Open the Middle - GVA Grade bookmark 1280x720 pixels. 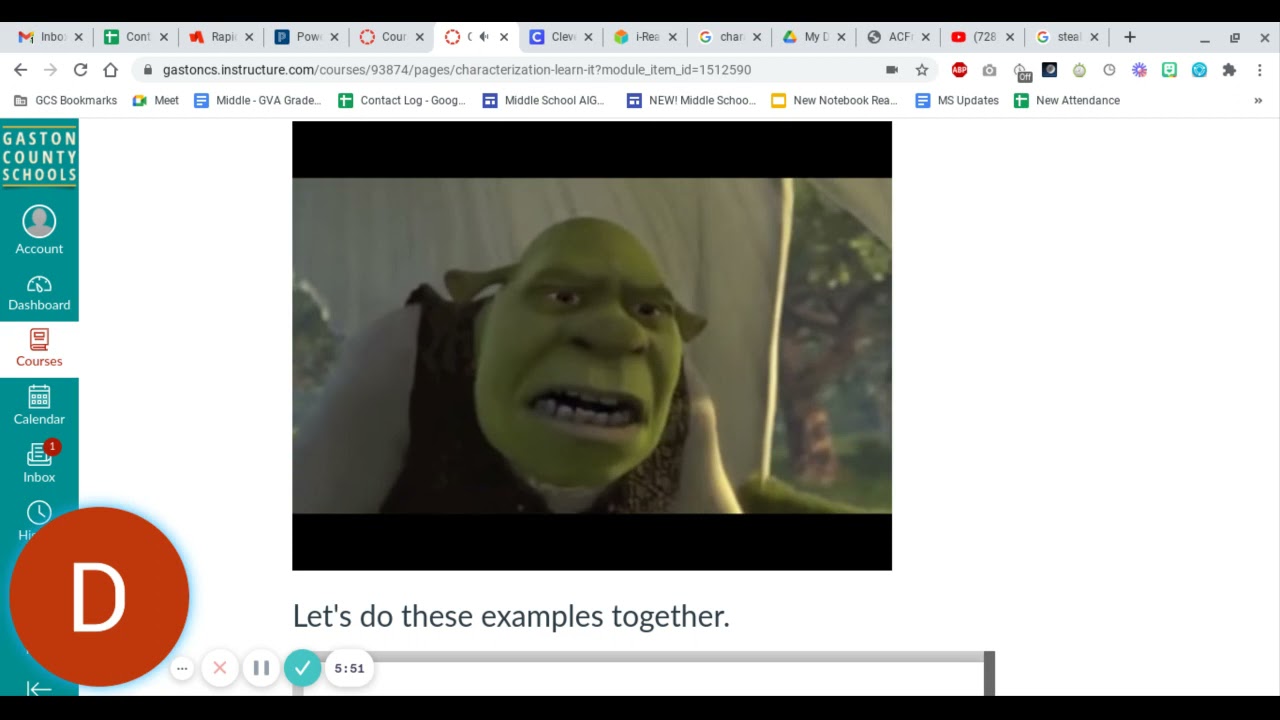click(258, 100)
